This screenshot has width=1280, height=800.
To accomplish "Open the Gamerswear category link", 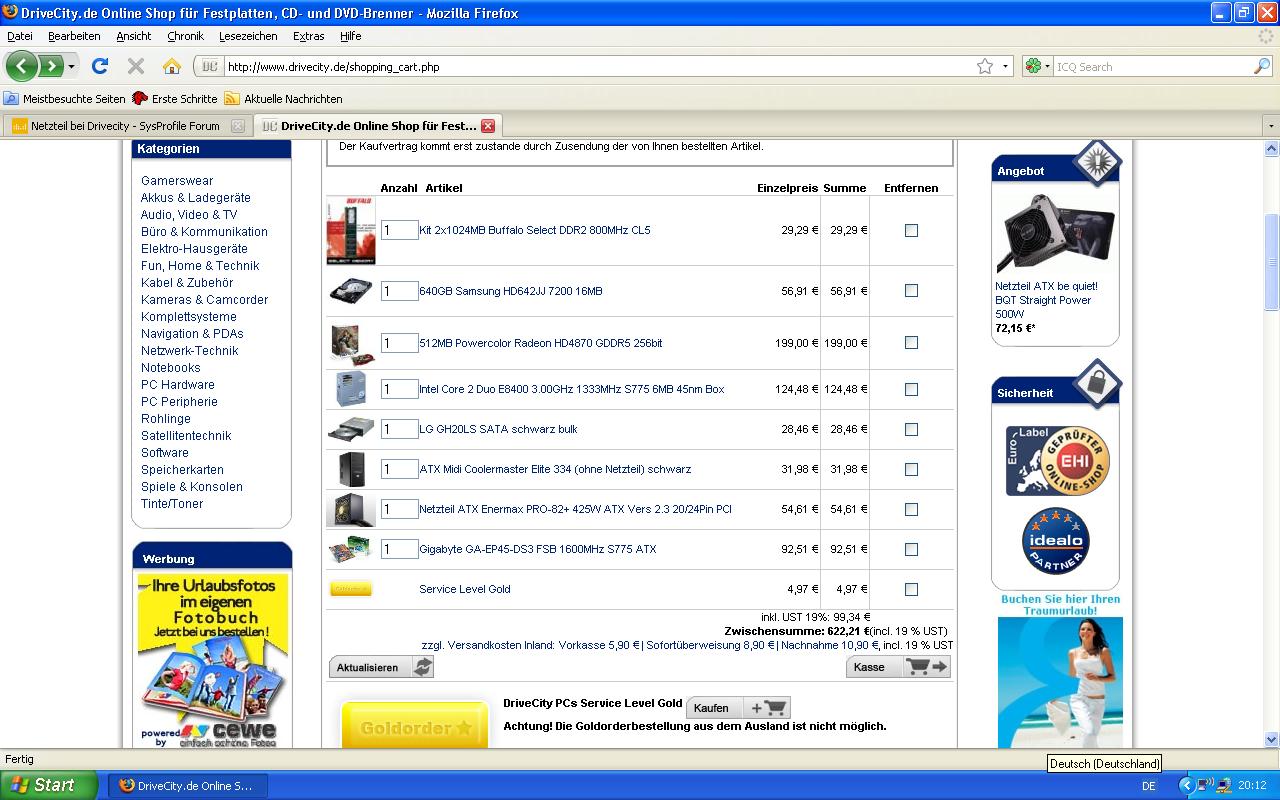I will click(x=177, y=181).
